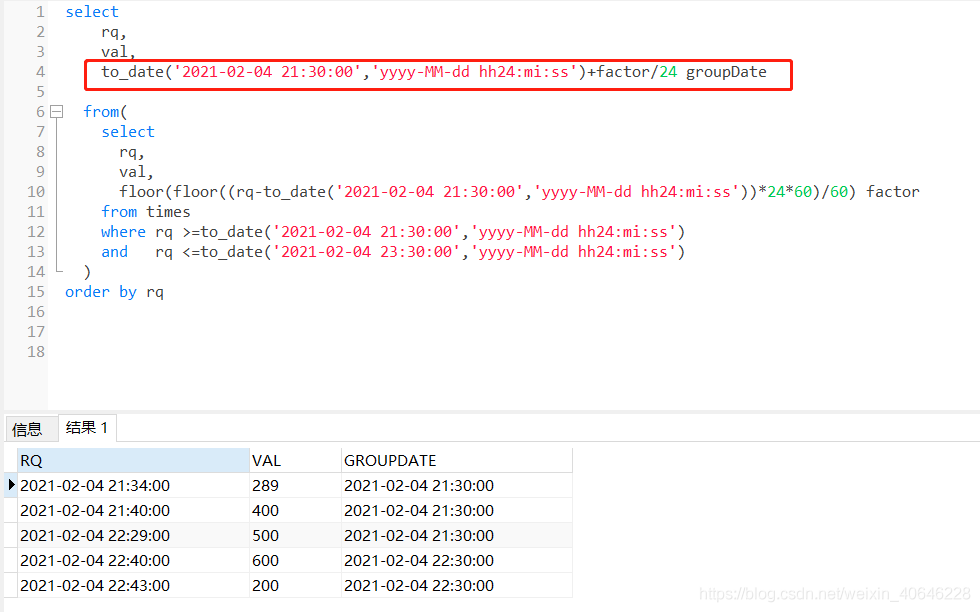This screenshot has width=980, height=612.
Task: Click 'factor' alias at end of line 10
Action: click(892, 192)
